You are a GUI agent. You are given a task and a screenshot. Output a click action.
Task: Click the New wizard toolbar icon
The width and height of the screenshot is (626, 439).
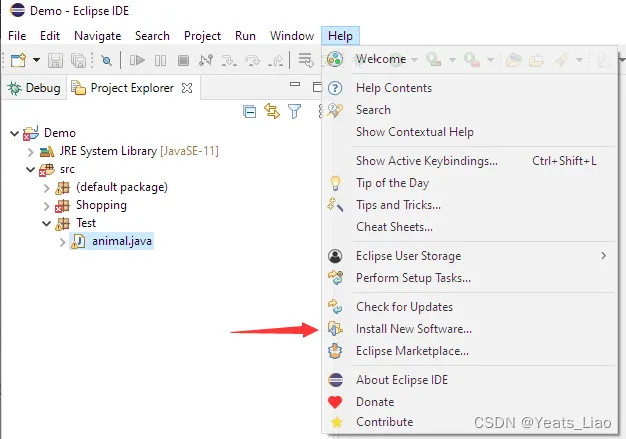18,61
